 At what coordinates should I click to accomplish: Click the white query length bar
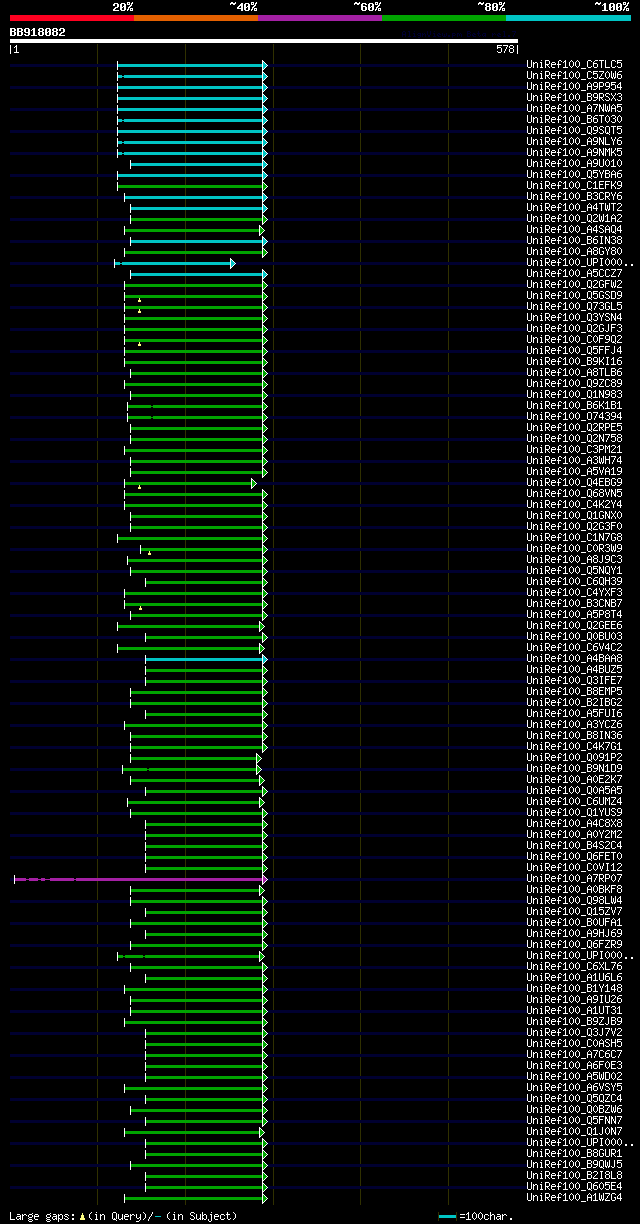pyautogui.click(x=264, y=41)
